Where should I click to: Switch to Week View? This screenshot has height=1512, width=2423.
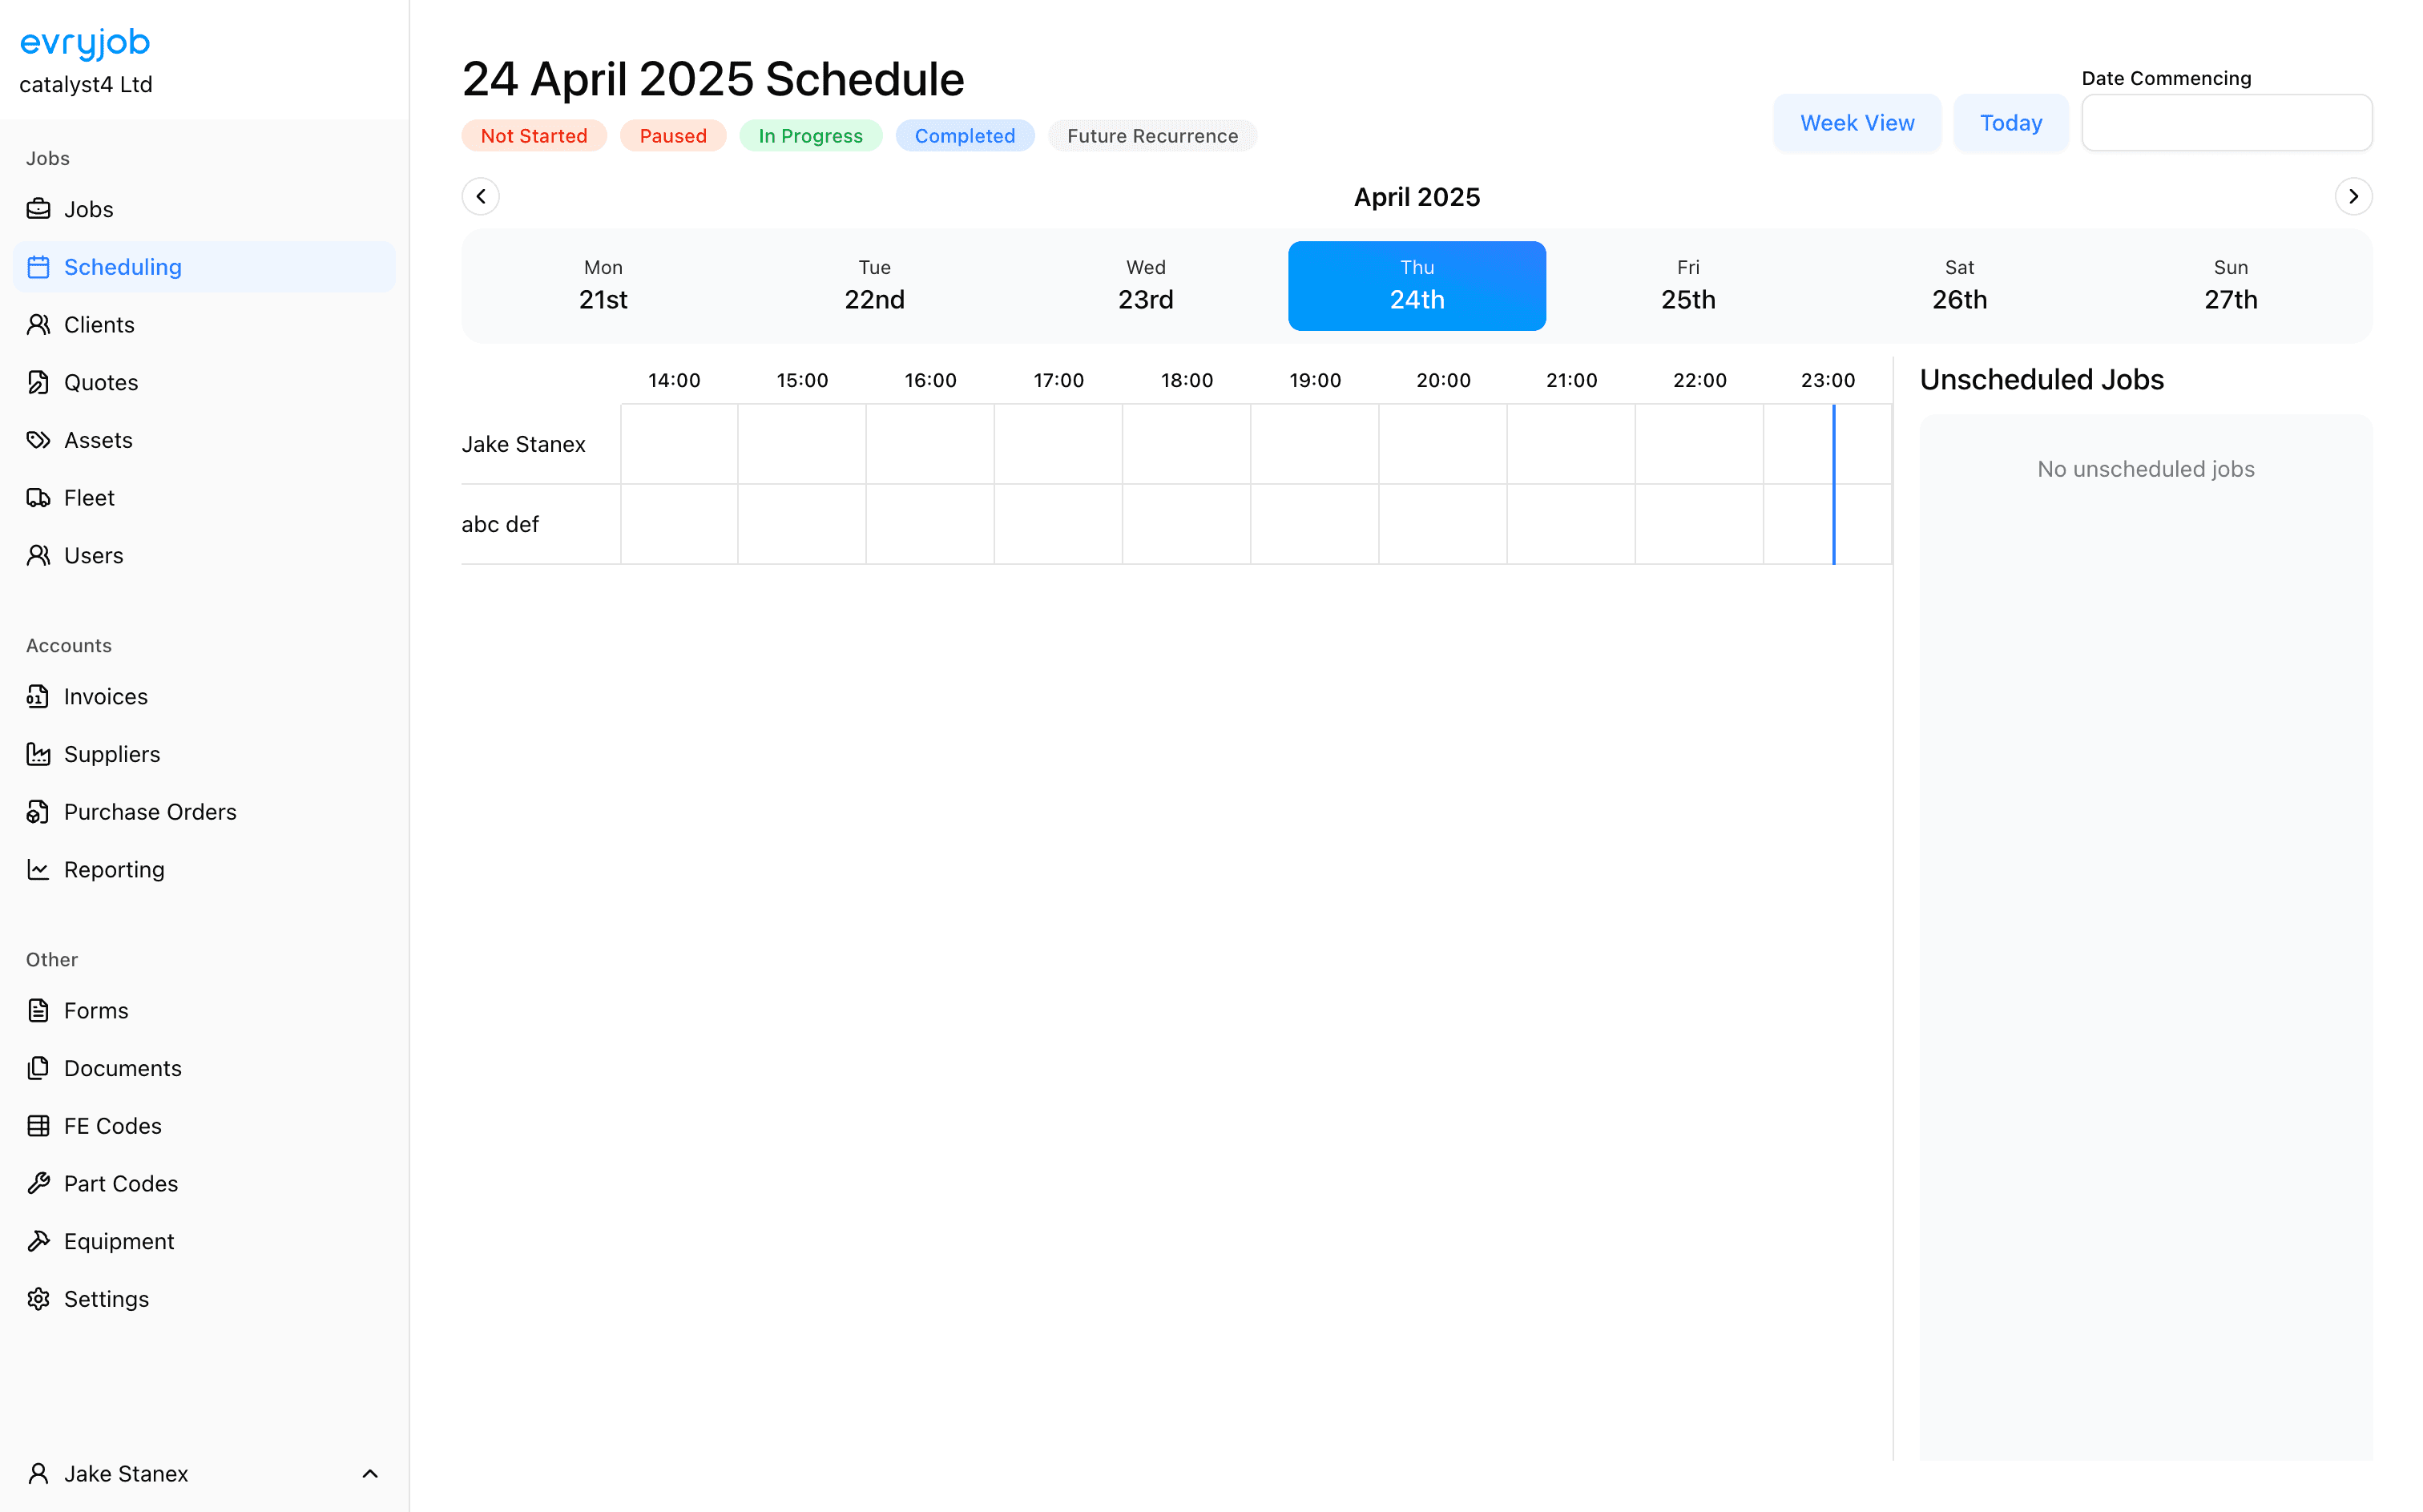click(1857, 123)
